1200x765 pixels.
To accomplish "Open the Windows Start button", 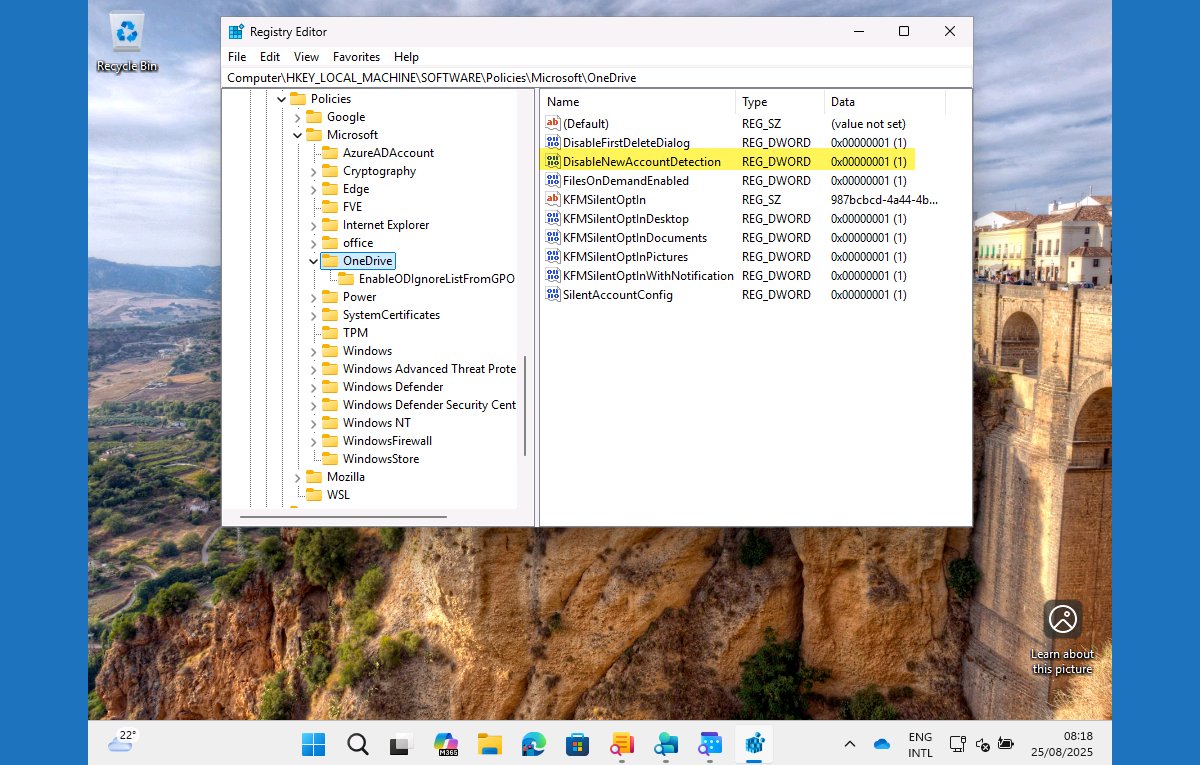I will point(313,744).
